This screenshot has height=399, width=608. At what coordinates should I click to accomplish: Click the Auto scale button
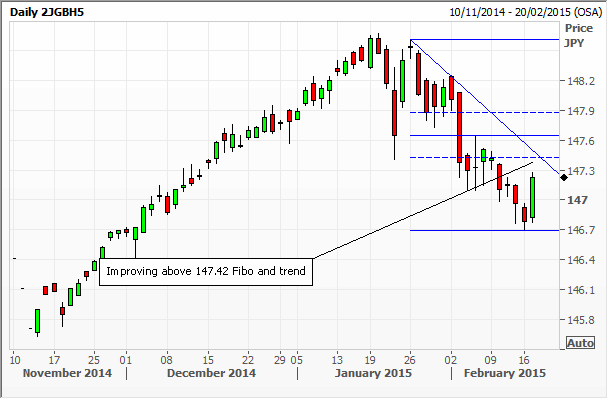coord(580,343)
